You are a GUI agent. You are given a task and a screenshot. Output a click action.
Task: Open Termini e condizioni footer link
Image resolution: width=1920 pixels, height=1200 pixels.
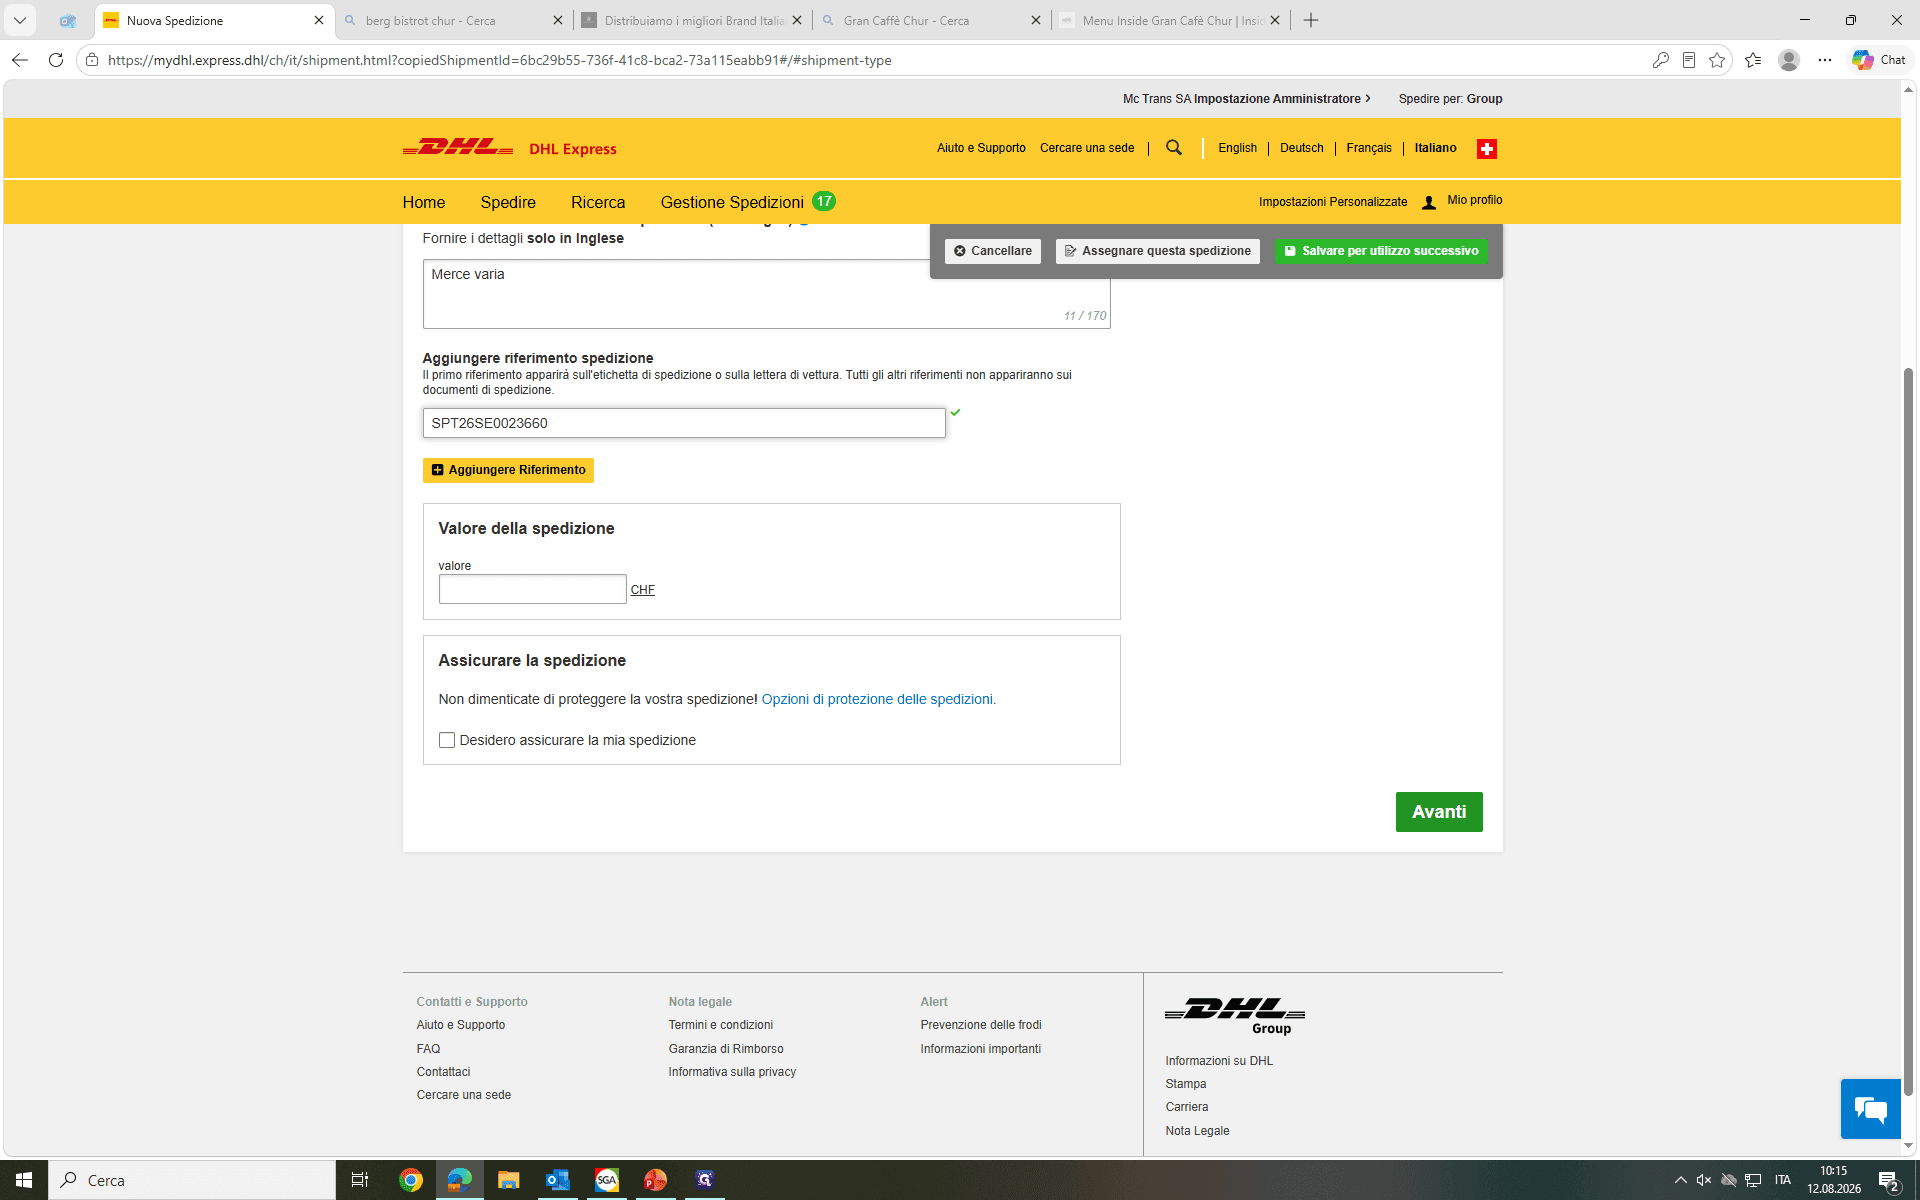click(720, 1025)
